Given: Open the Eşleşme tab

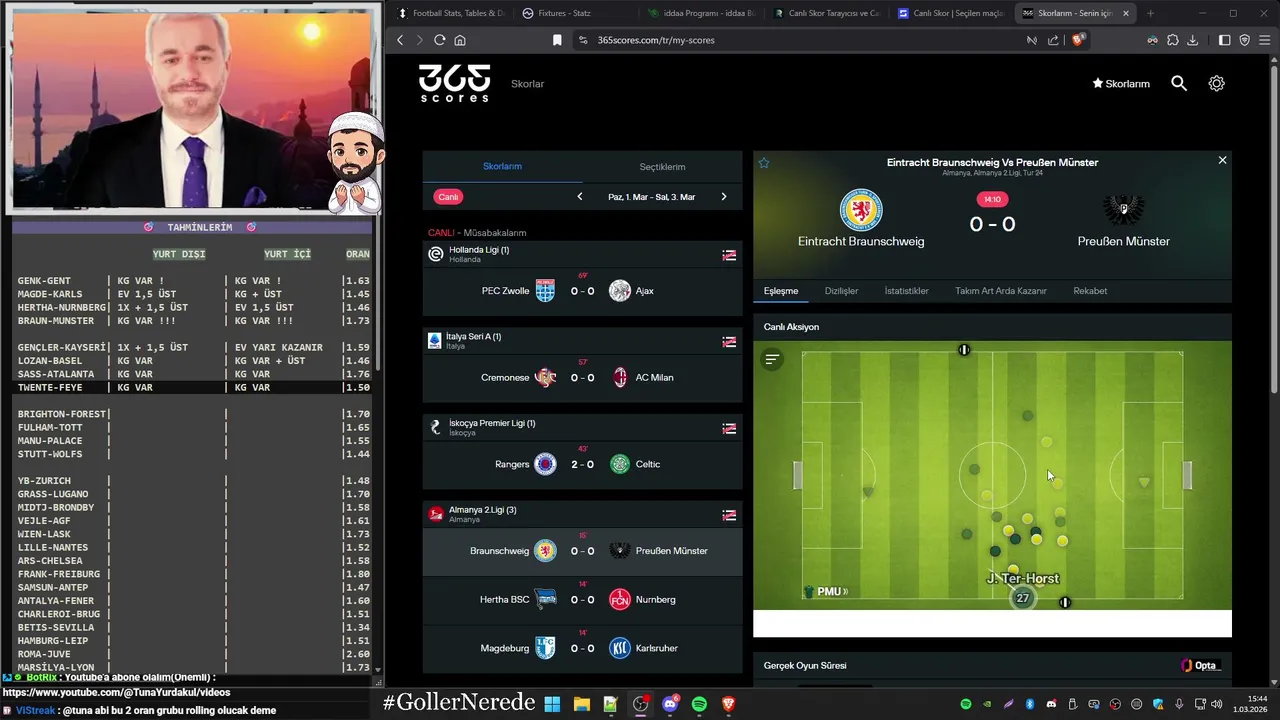Looking at the screenshot, I should tap(781, 291).
